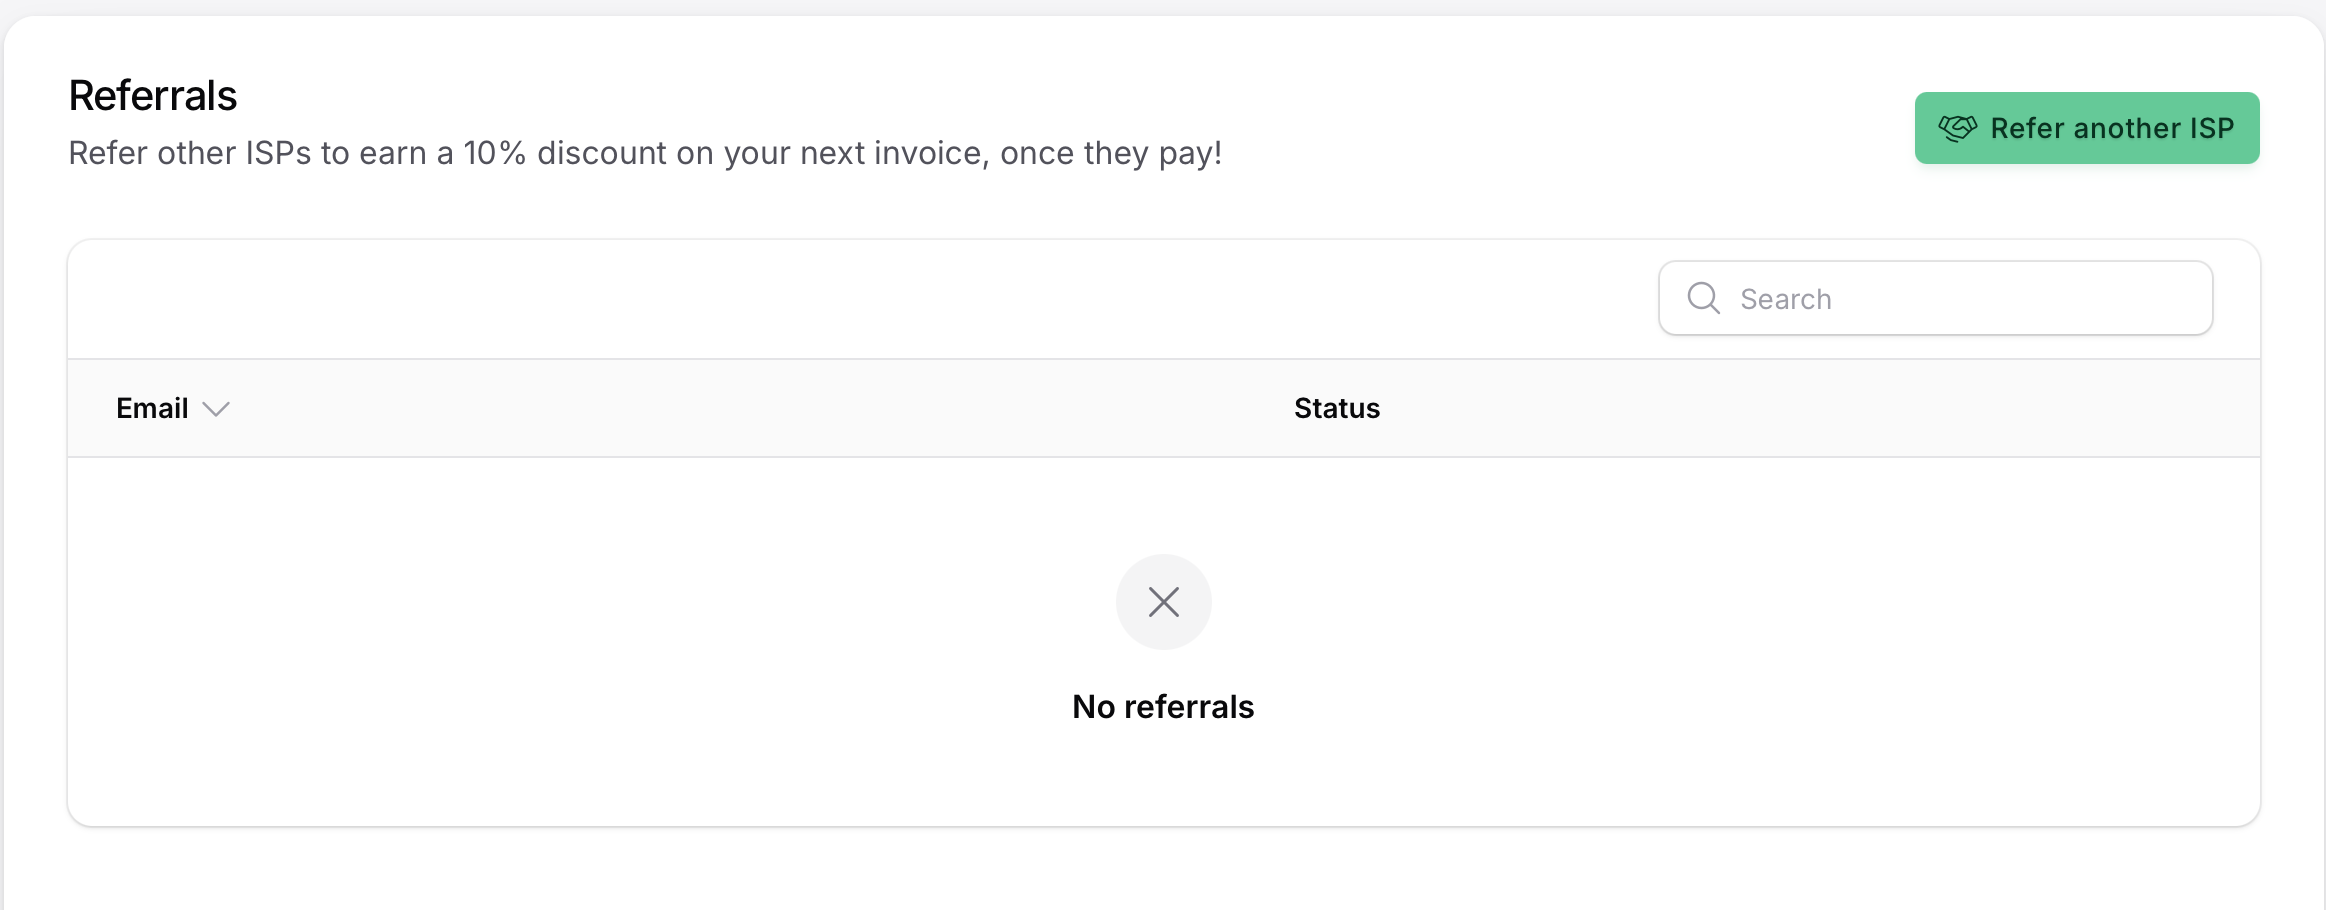Tap the handshake graphic beside Refer another ISP
Viewport: 2326px width, 910px height.
click(x=1959, y=127)
